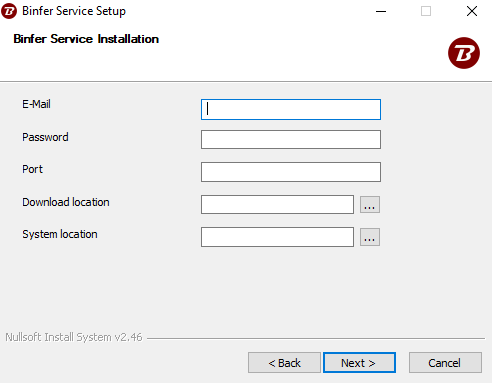Go to previous step with Back
Screen dimensions: 492x383
[x=284, y=363]
